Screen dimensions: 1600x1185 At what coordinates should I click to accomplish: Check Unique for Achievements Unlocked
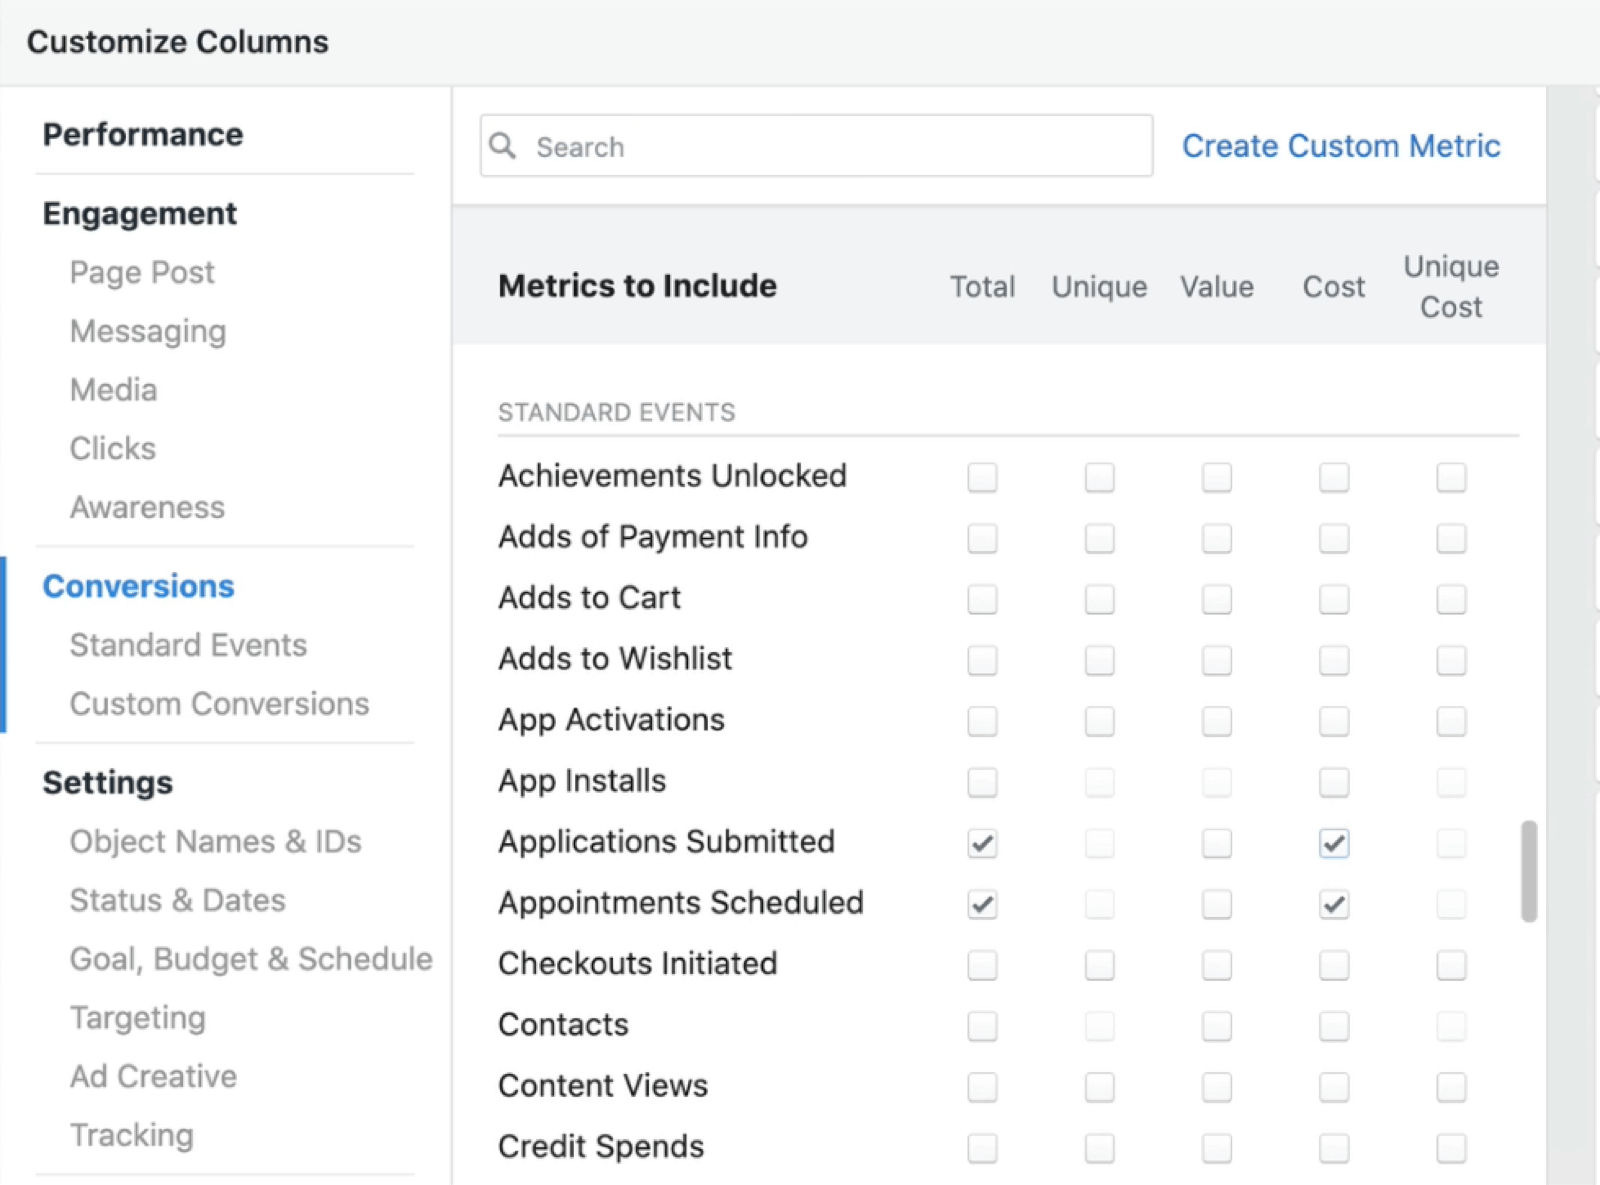coord(1099,477)
